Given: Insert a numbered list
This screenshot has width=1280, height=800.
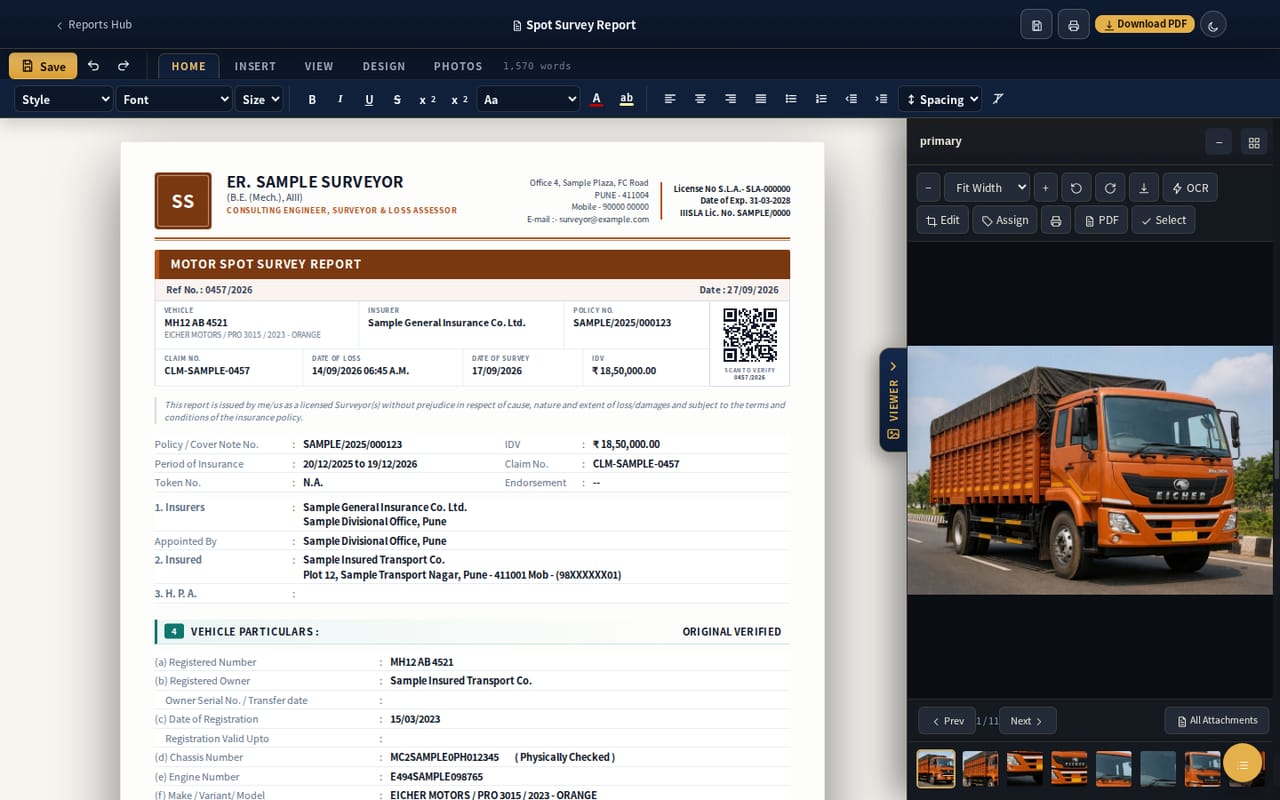Looking at the screenshot, I should pyautogui.click(x=821, y=99).
